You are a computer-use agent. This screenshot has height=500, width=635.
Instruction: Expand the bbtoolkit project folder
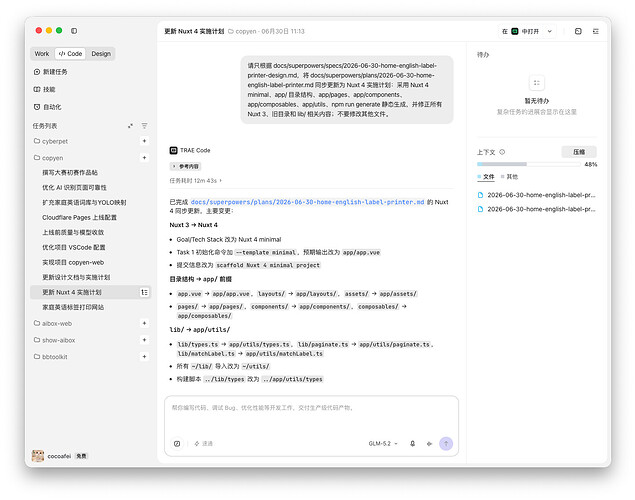tap(50, 356)
